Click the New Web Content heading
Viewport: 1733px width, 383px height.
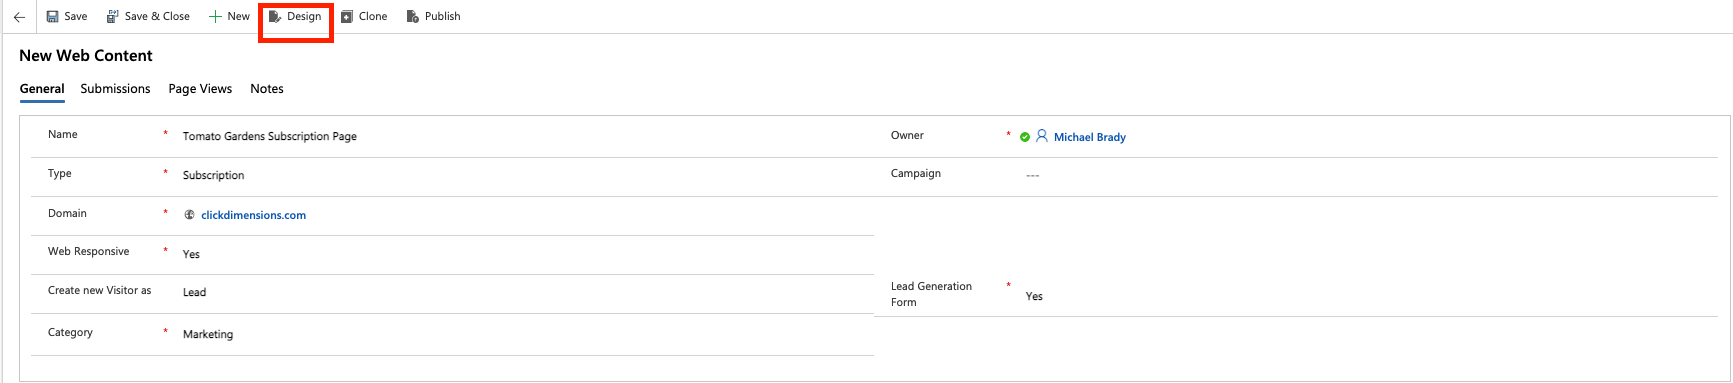[x=86, y=56]
